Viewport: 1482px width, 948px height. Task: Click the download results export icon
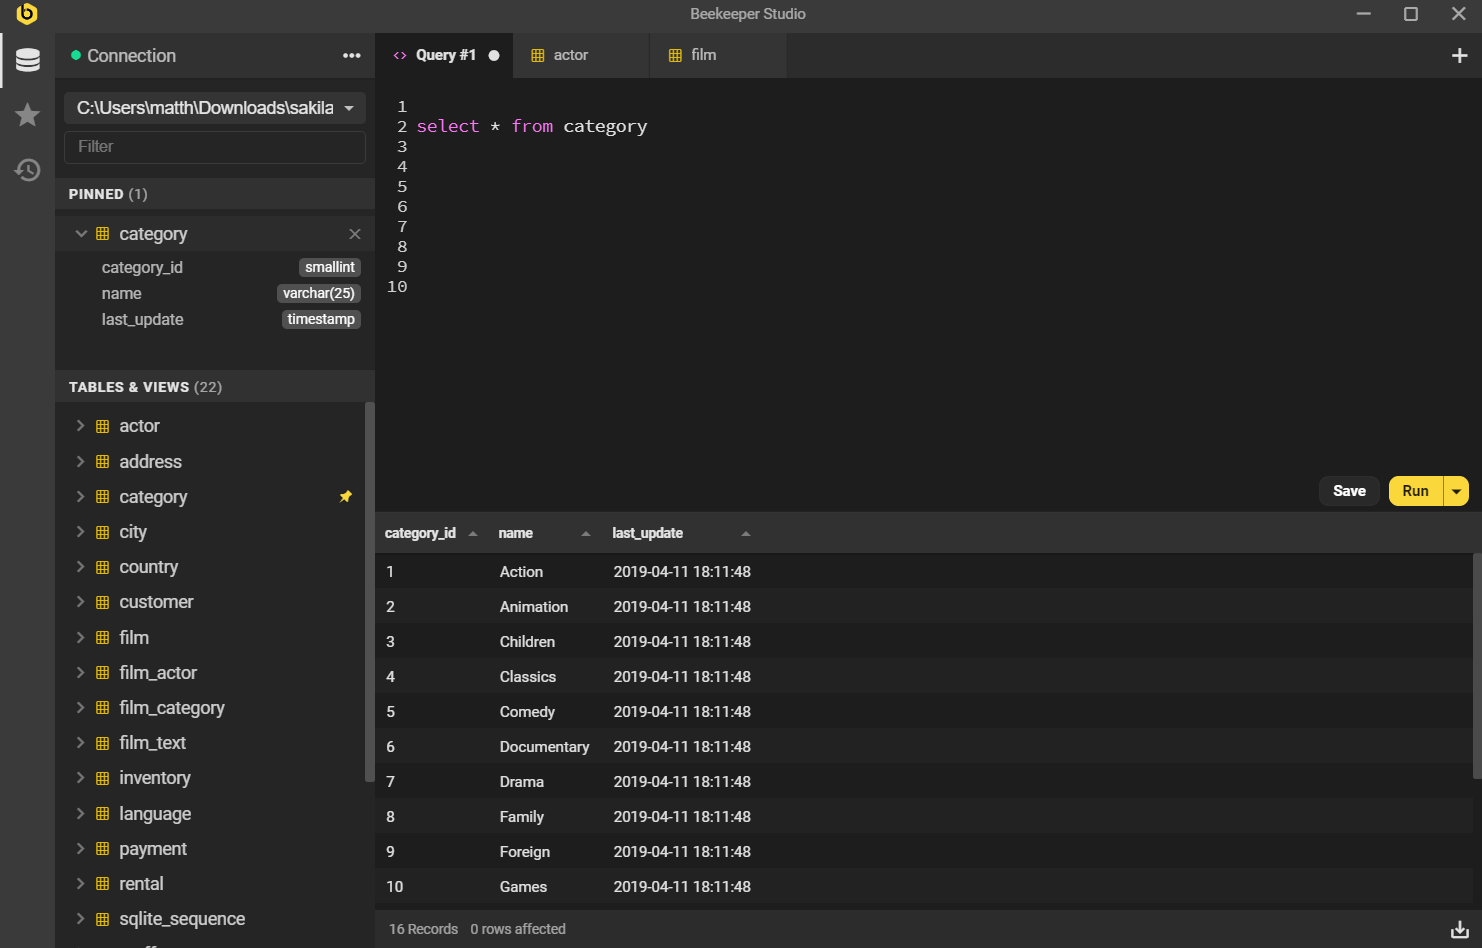tap(1458, 928)
